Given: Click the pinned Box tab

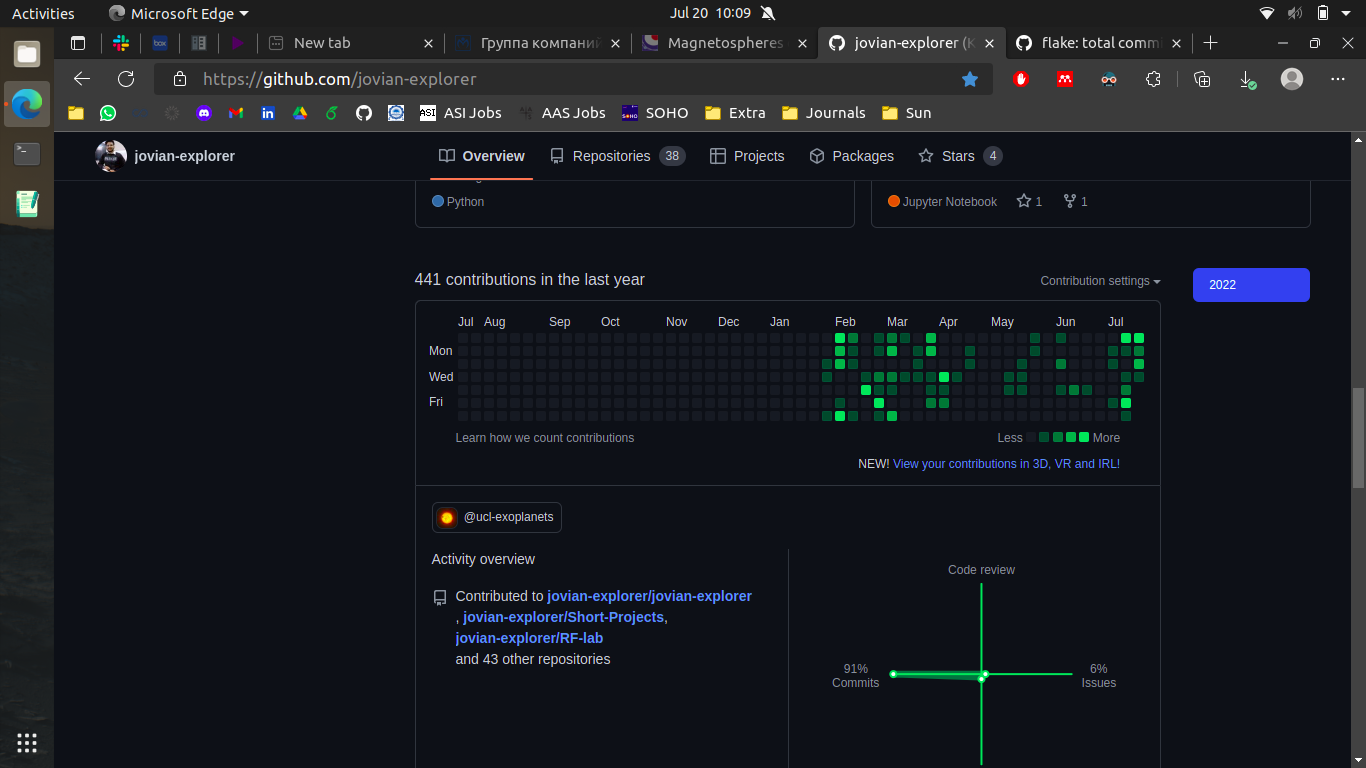Looking at the screenshot, I should [160, 43].
